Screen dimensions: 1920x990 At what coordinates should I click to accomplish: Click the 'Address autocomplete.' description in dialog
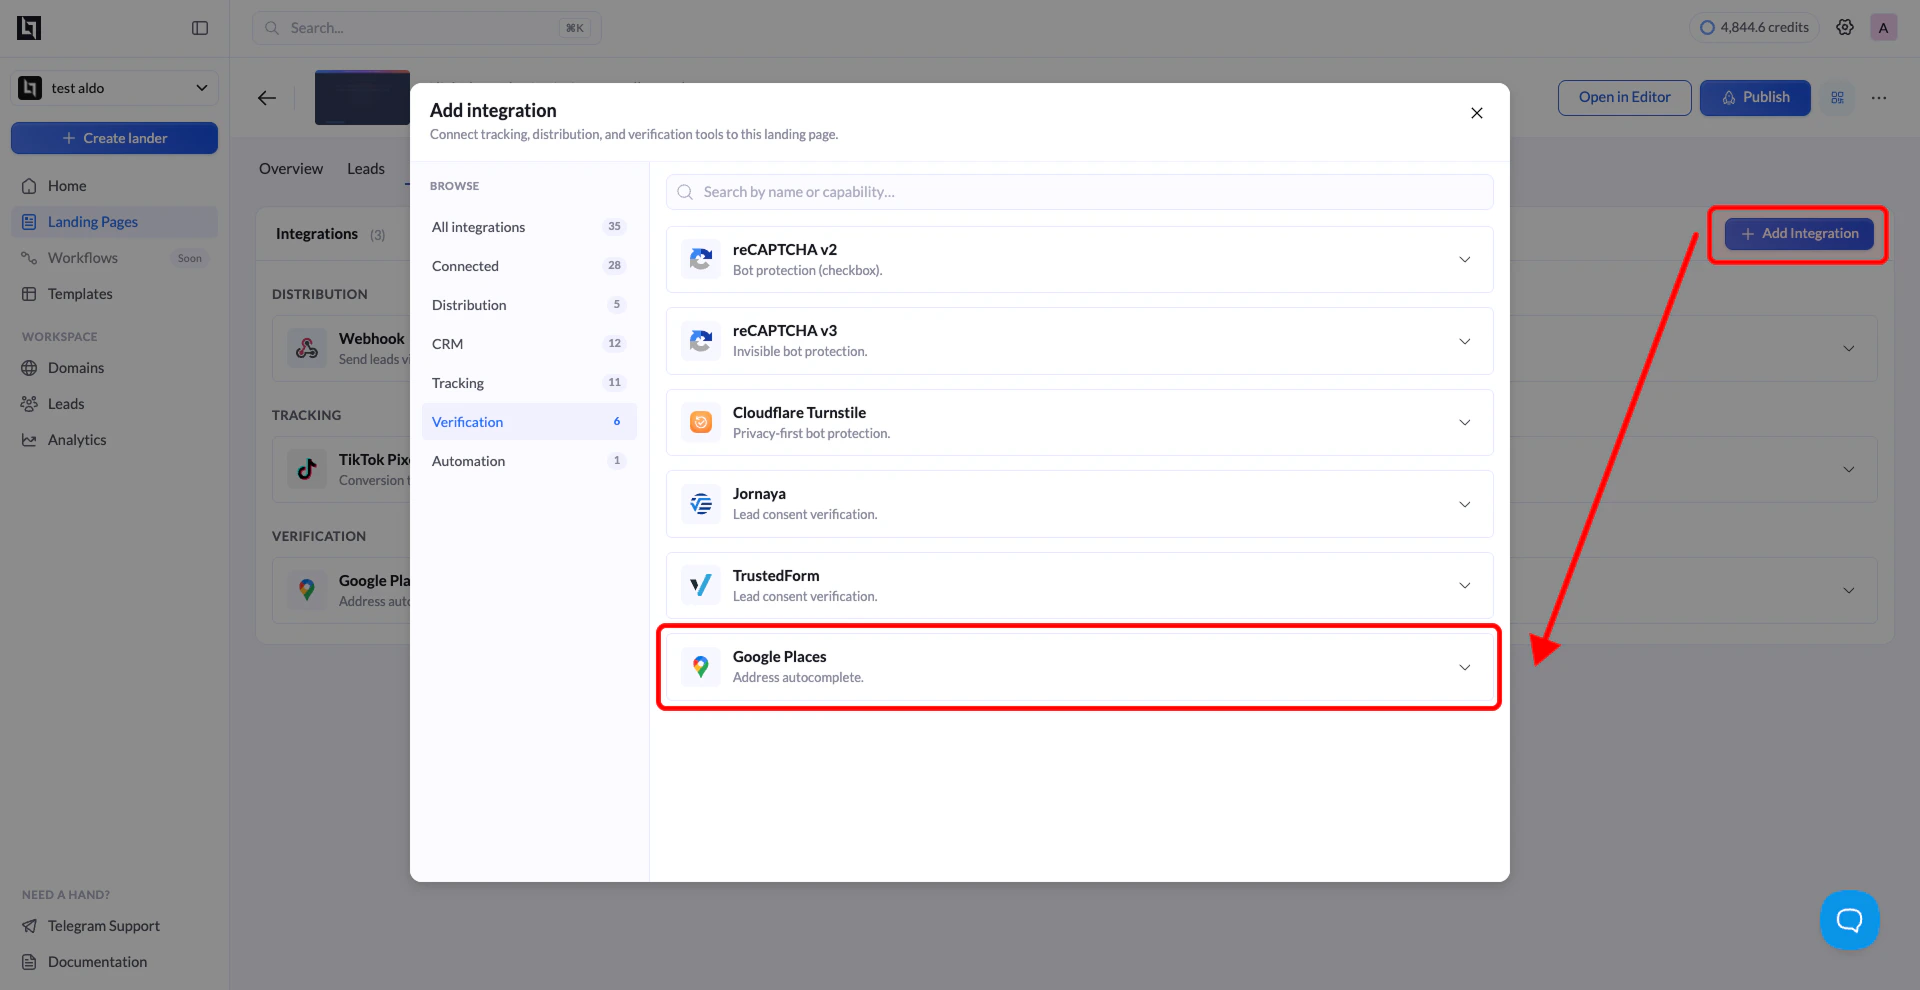(x=798, y=678)
